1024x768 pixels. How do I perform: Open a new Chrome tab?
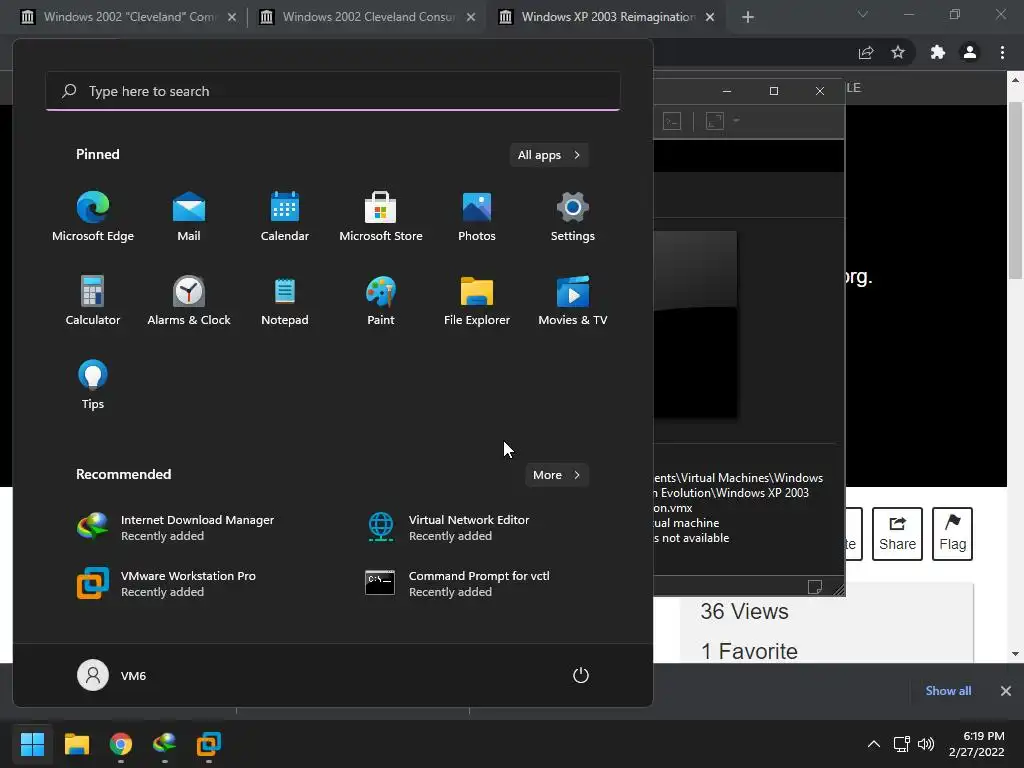748,17
